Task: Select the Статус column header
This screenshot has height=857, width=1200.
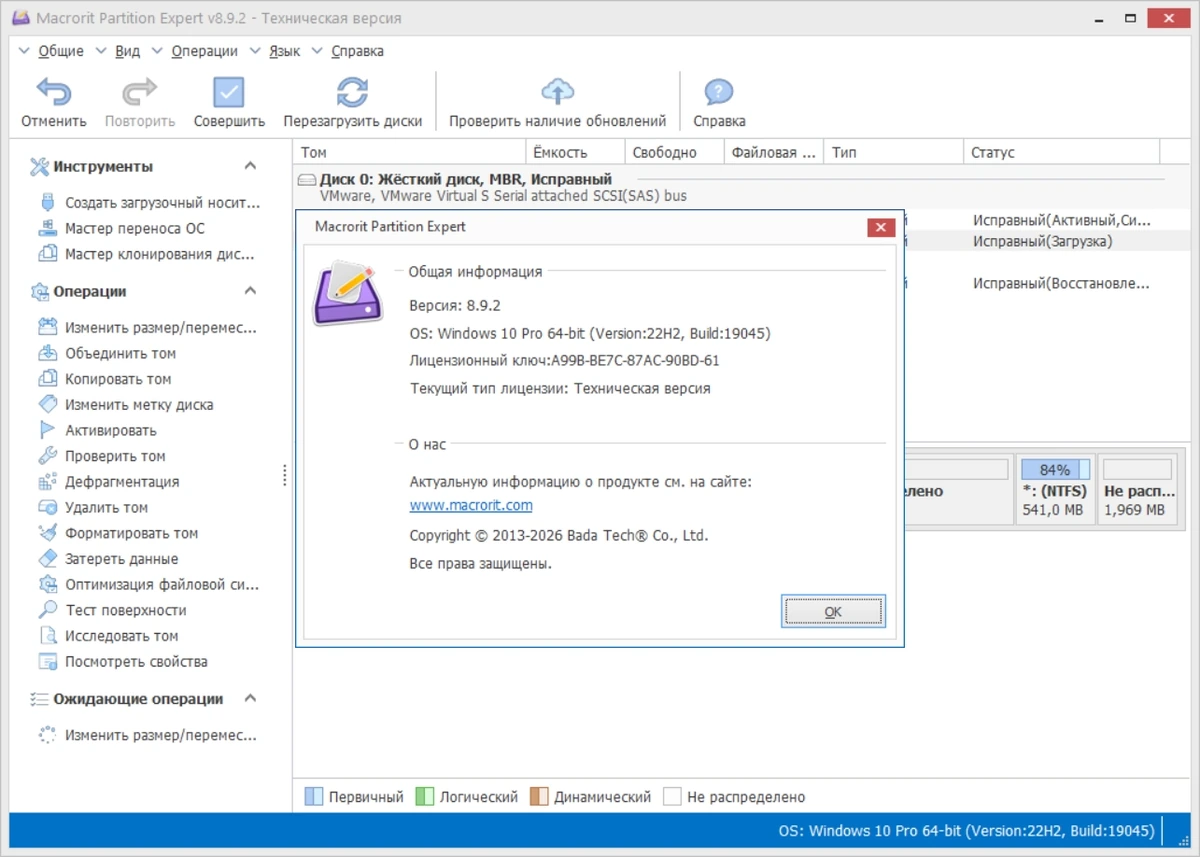Action: [x=1062, y=152]
